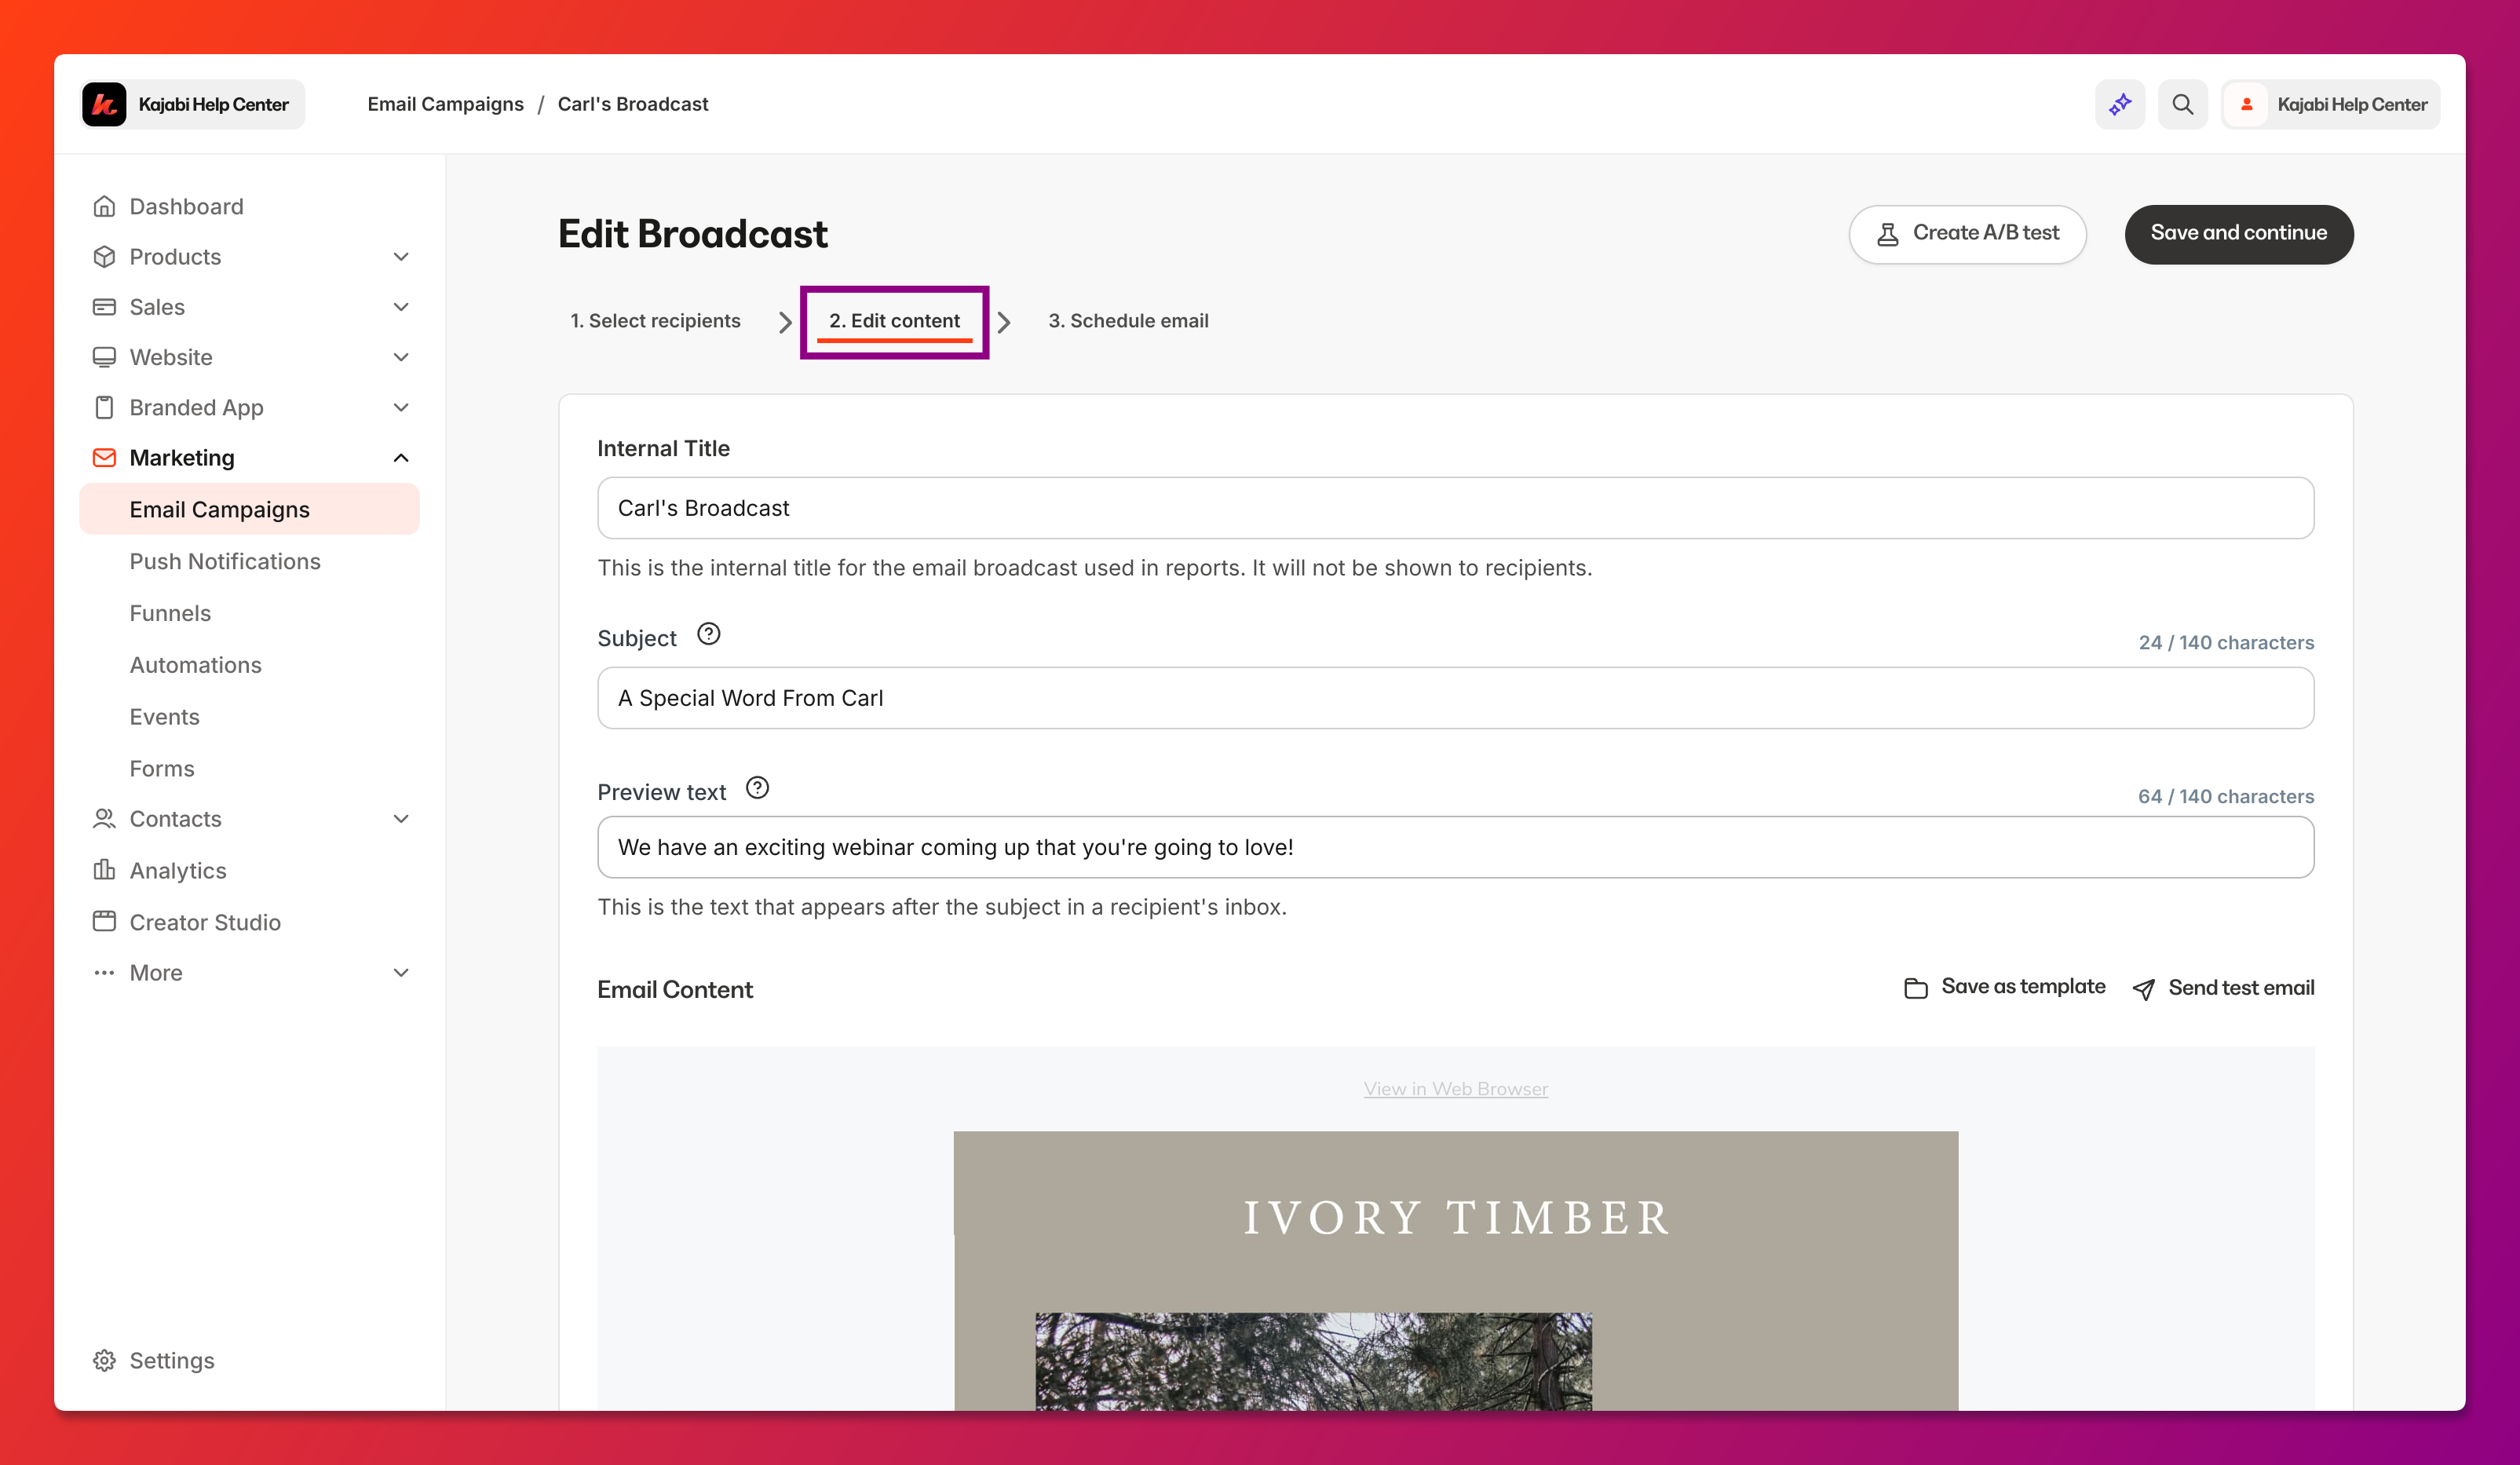
Task: Click the '24 / 140 characters' counter
Action: (2226, 642)
